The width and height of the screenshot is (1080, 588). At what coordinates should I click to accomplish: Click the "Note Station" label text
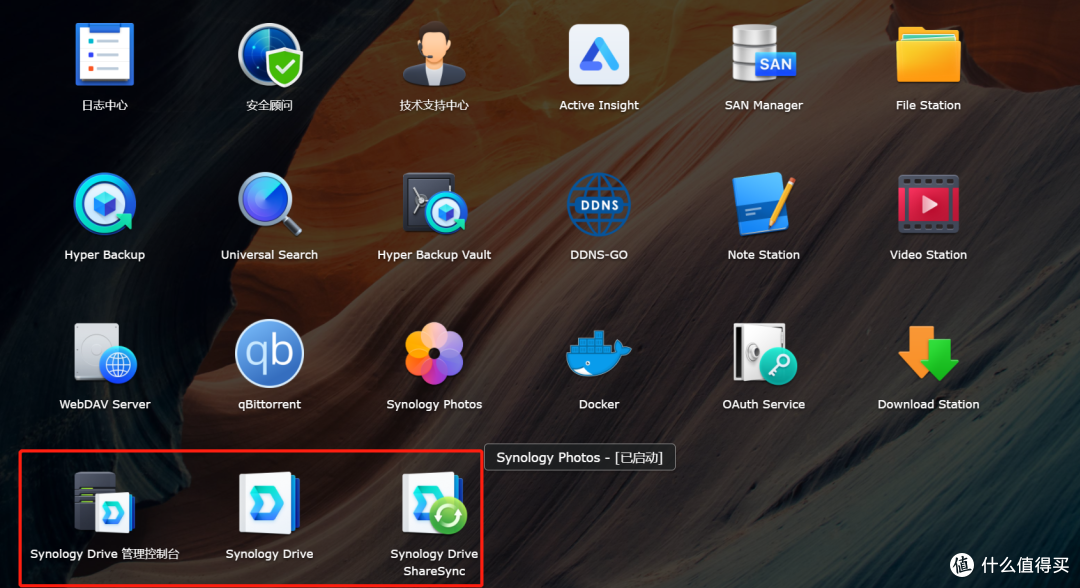[763, 255]
